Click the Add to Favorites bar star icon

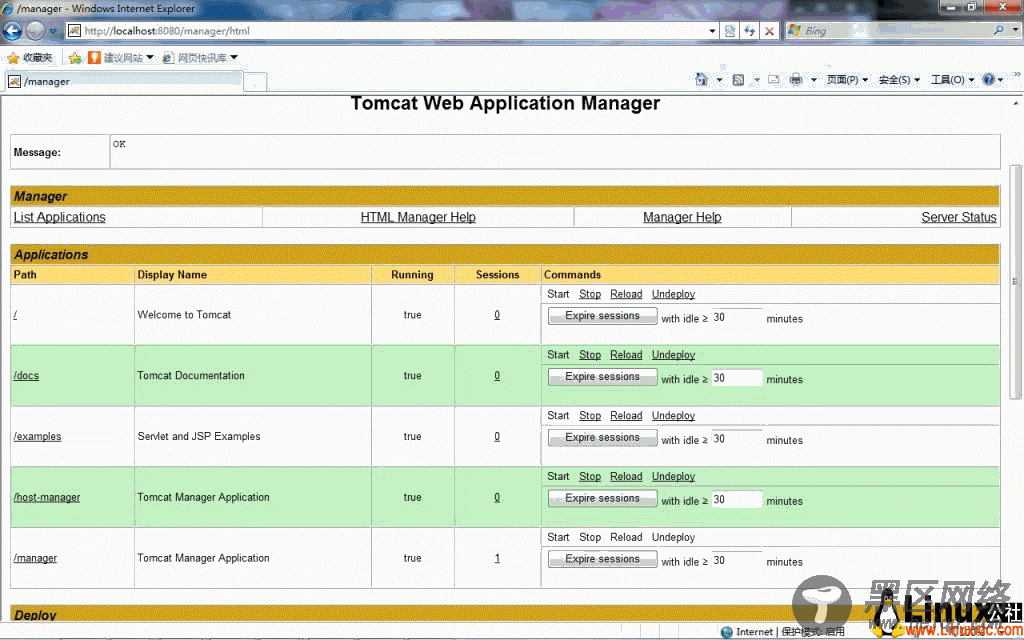click(x=75, y=57)
